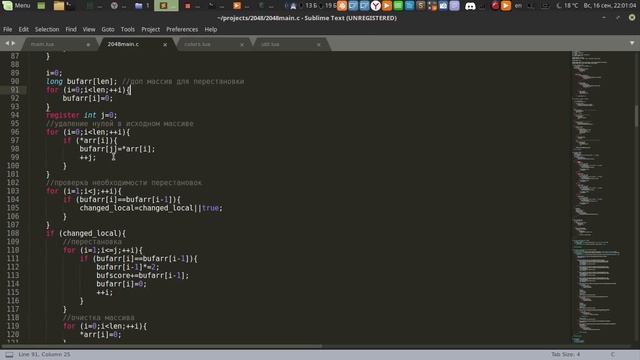Launch the terminal from the panel
Image resolution: width=640 pixels, height=360 pixels.
70,6
